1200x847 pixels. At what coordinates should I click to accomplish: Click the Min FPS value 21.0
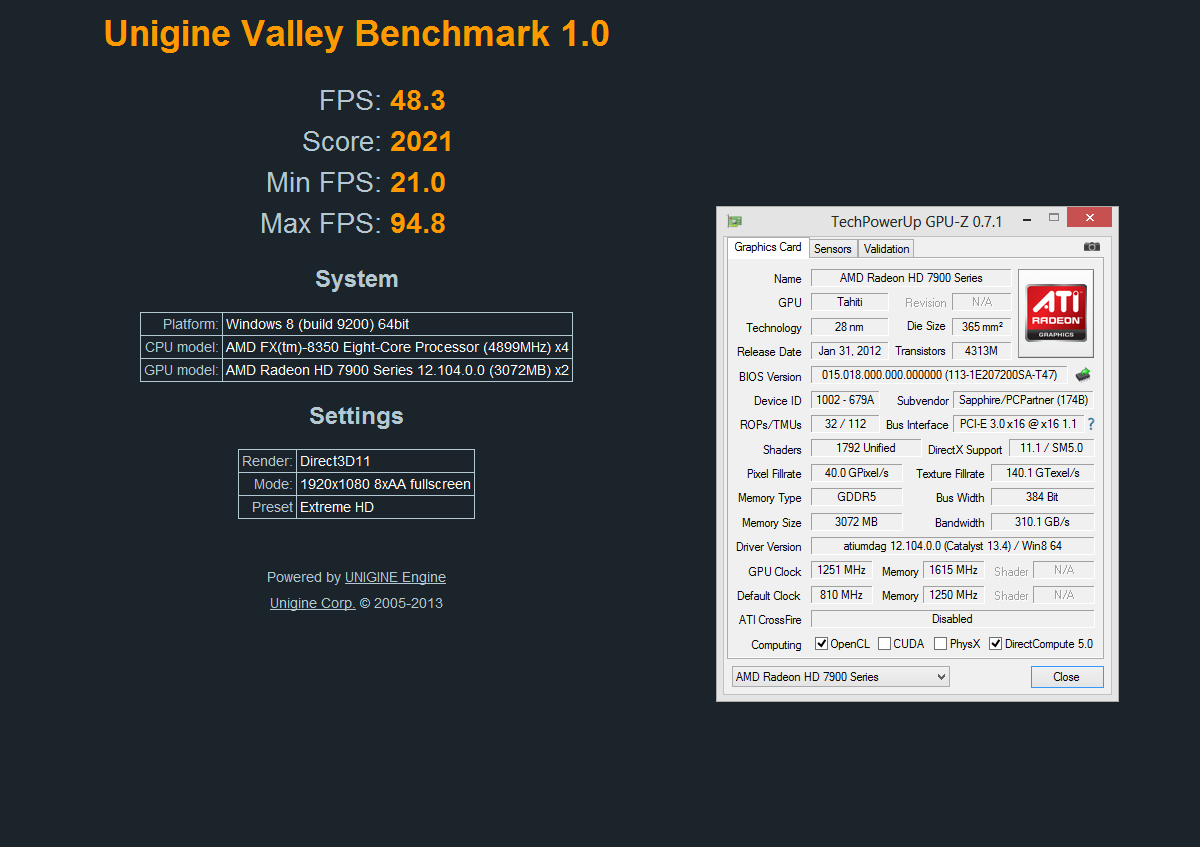point(418,183)
